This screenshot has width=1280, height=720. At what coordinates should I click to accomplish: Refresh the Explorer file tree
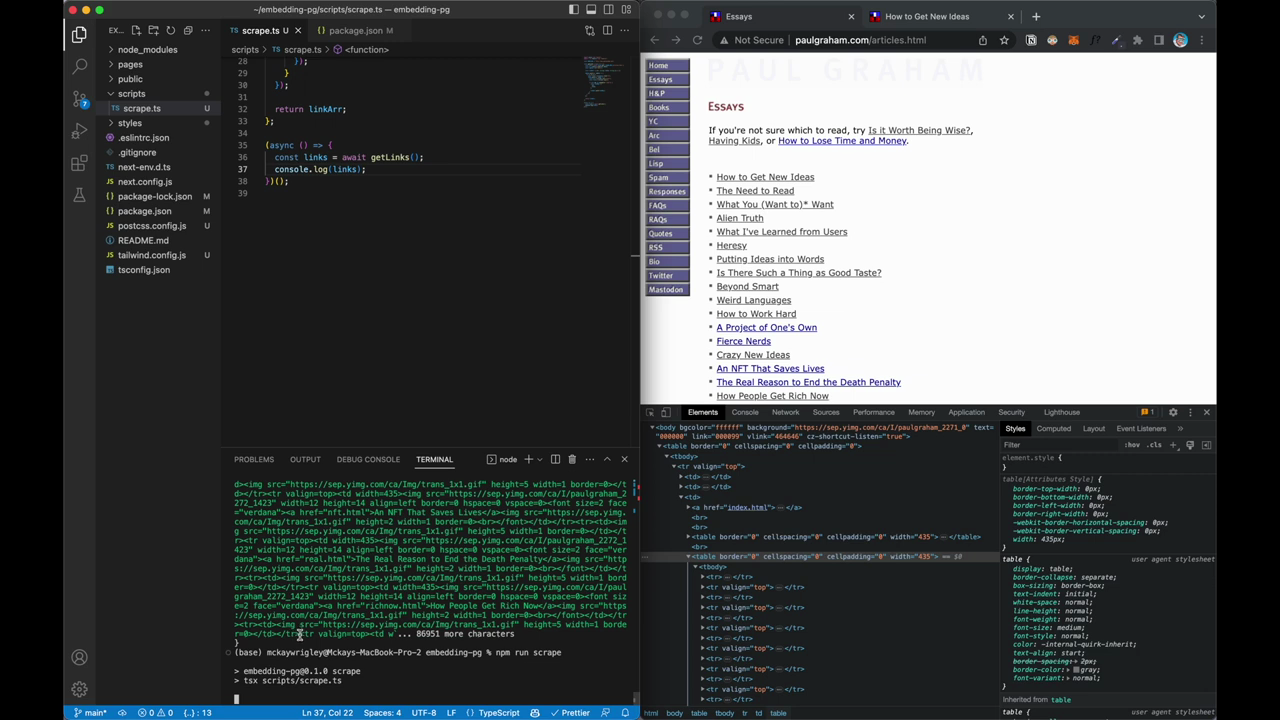171,31
